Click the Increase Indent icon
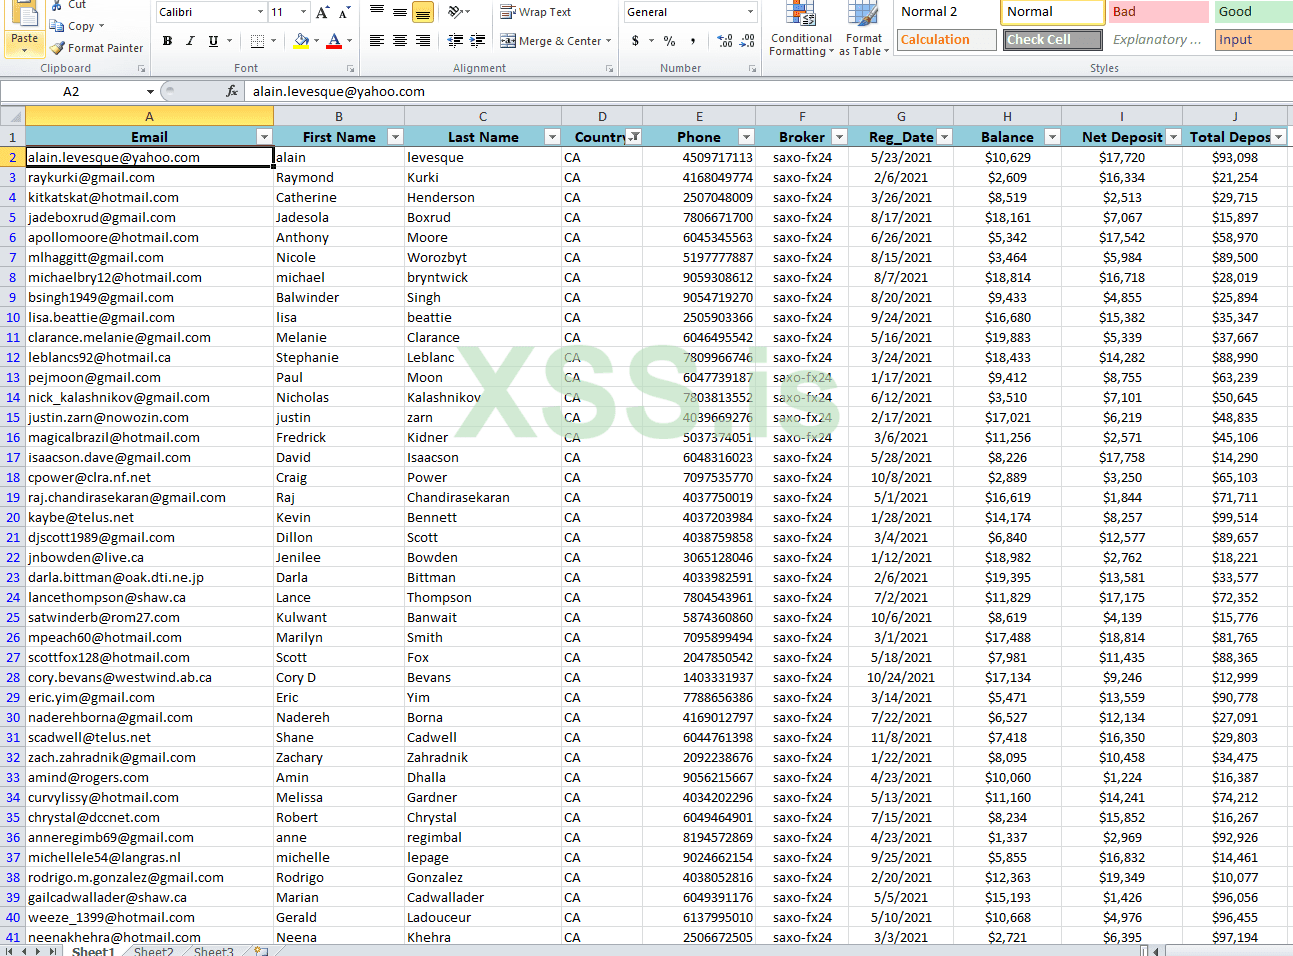The width and height of the screenshot is (1293, 956). point(478,41)
